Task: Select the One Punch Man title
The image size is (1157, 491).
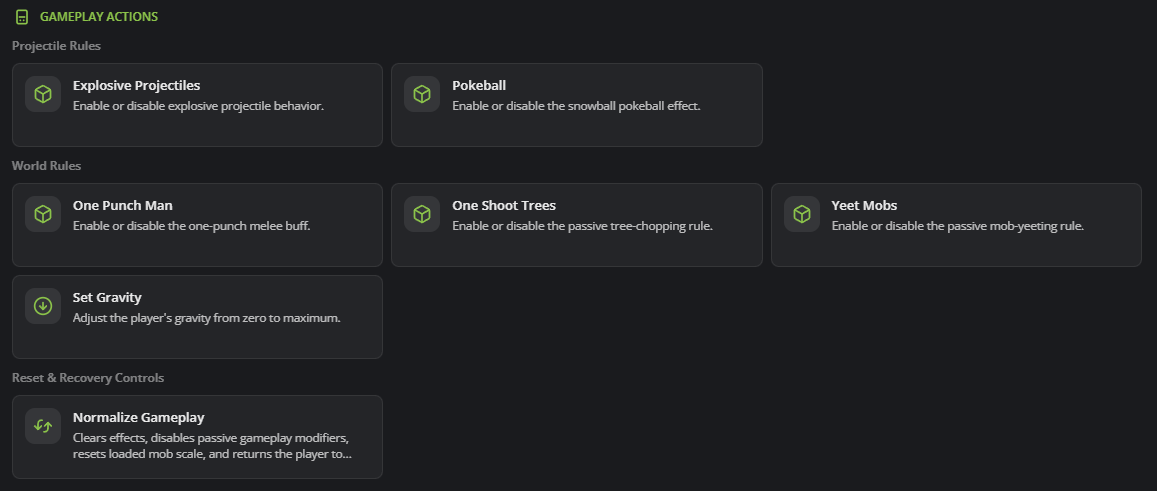Action: pyautogui.click(x=122, y=205)
